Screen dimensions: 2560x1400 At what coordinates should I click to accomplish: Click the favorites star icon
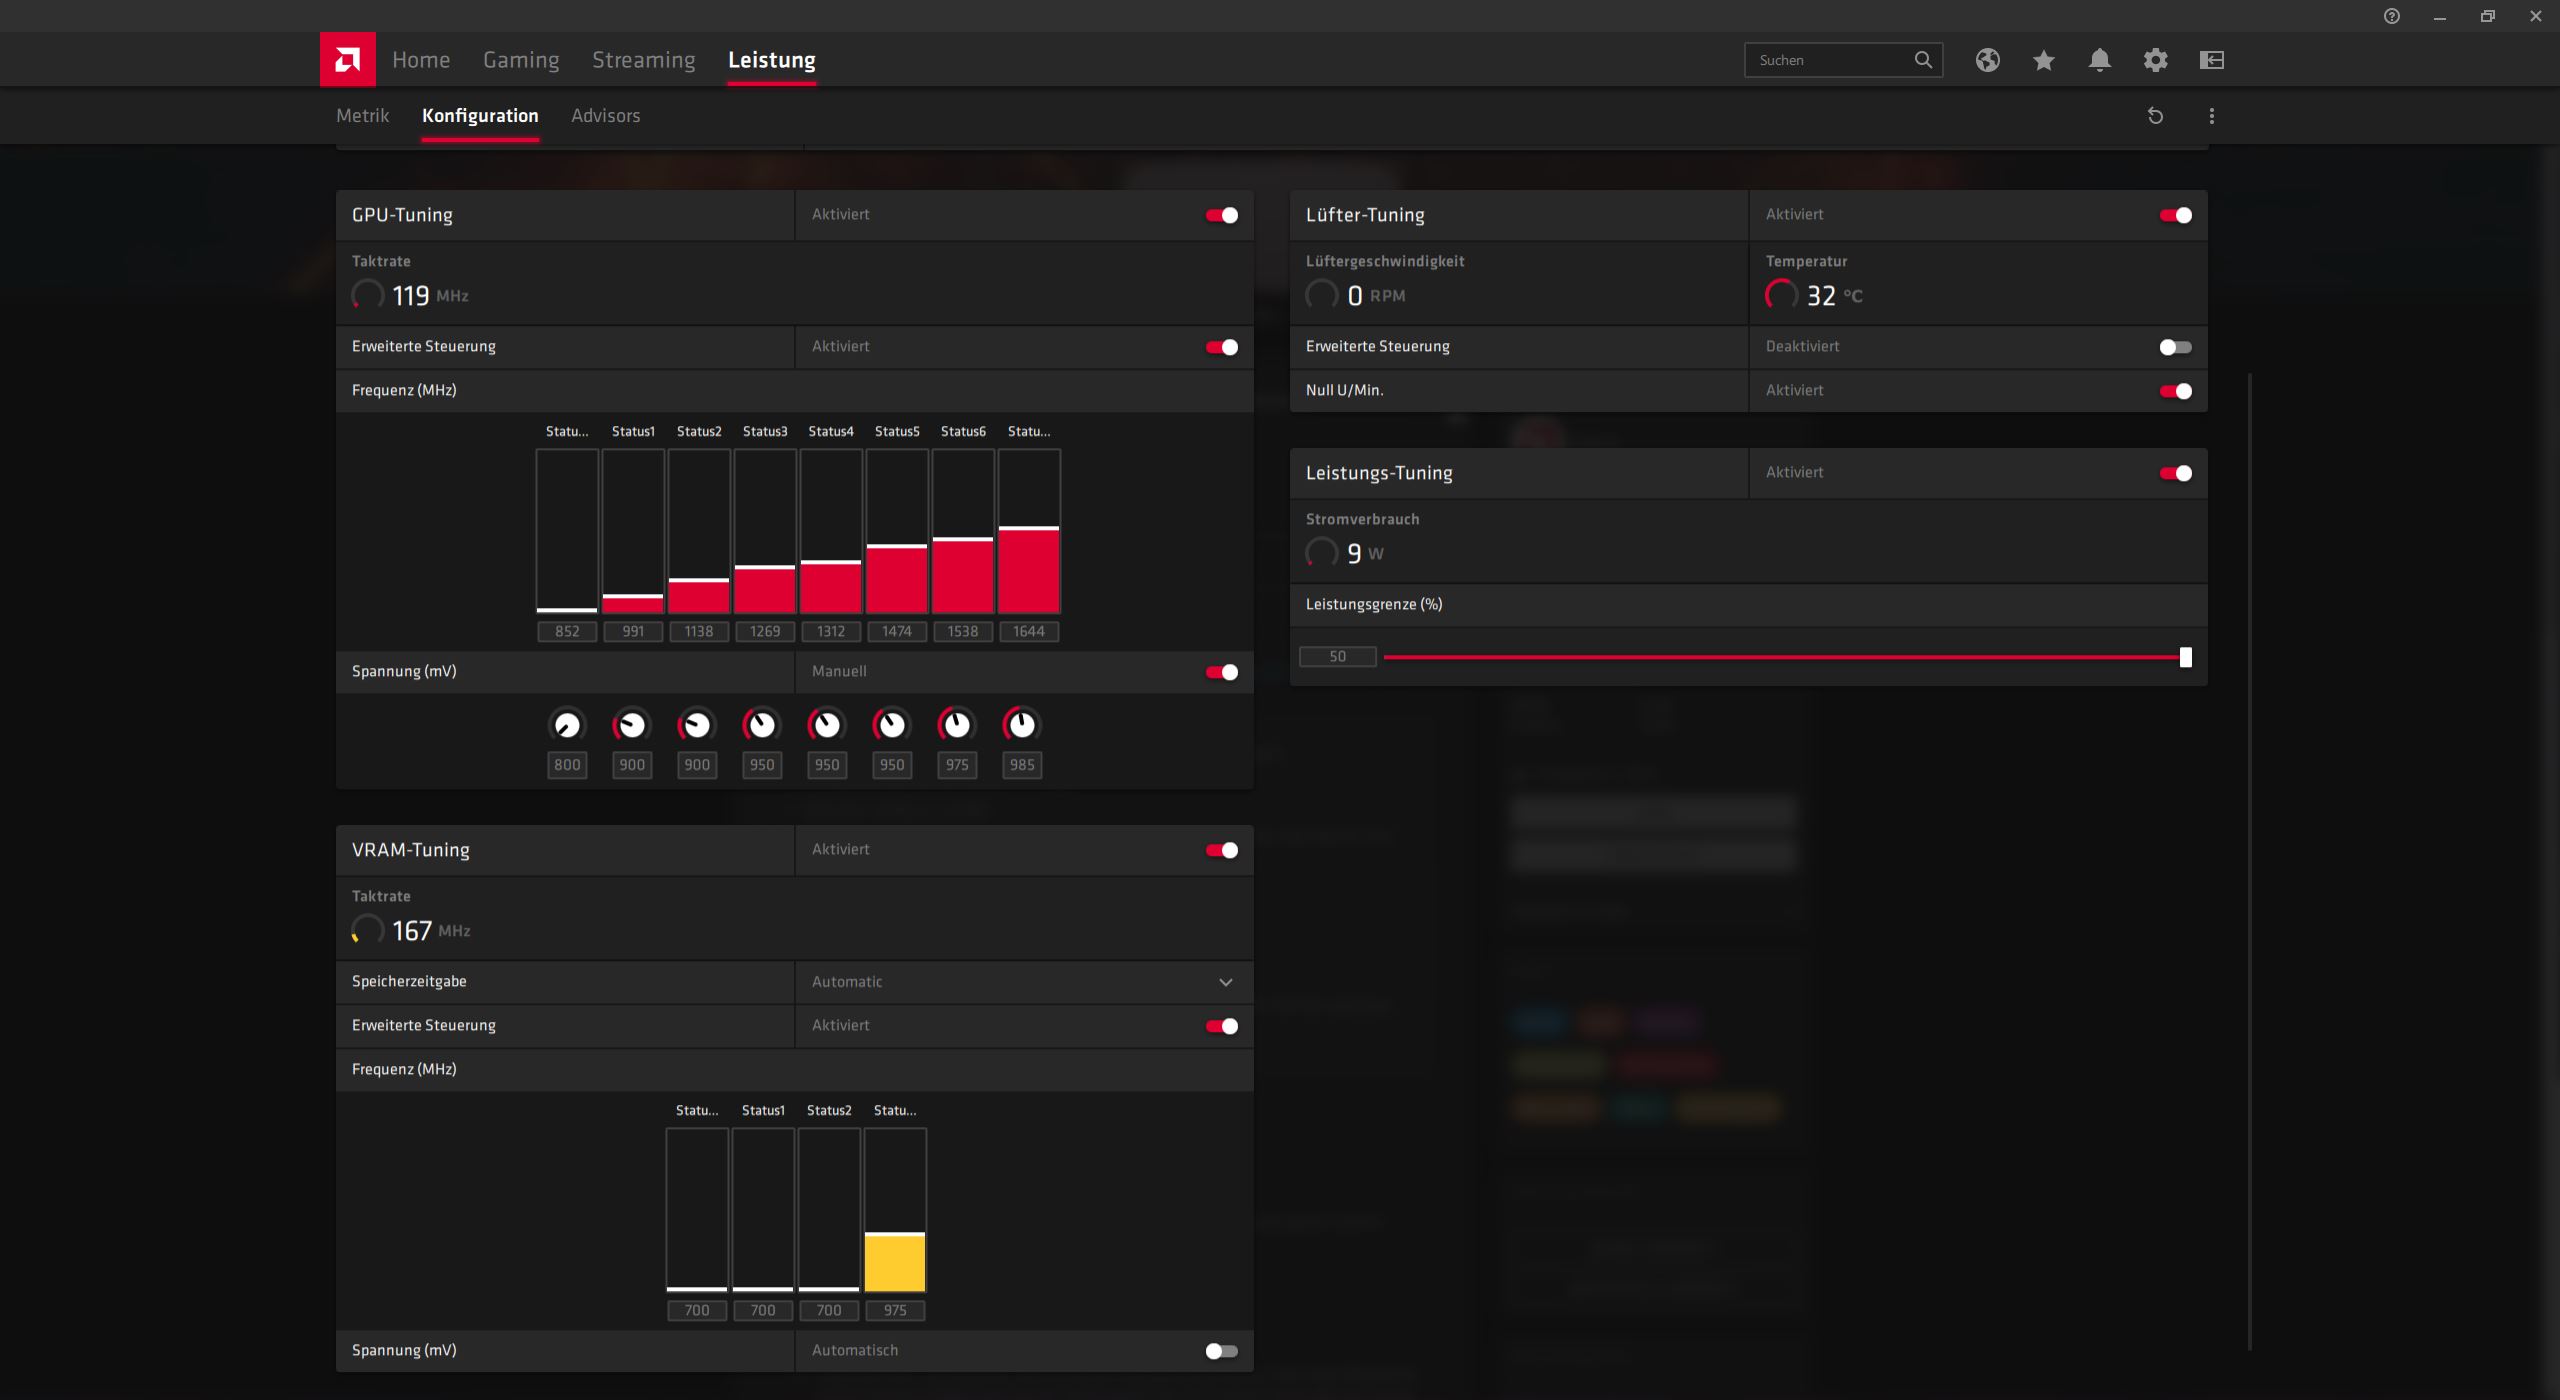[x=2043, y=60]
